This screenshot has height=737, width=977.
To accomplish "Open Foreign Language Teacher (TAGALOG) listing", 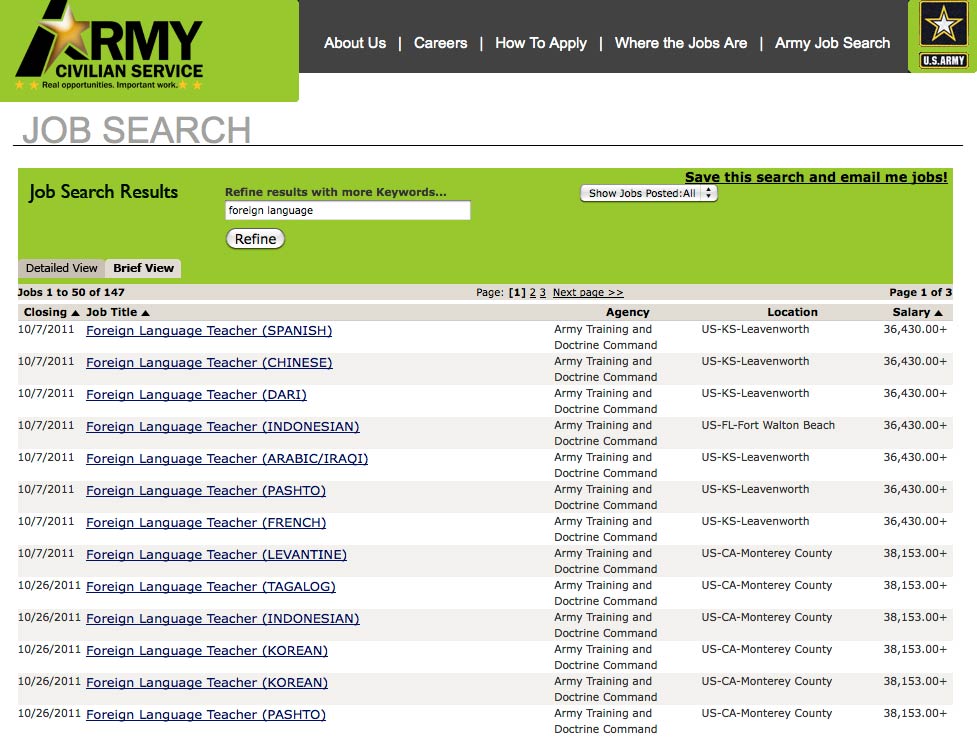I will [211, 587].
